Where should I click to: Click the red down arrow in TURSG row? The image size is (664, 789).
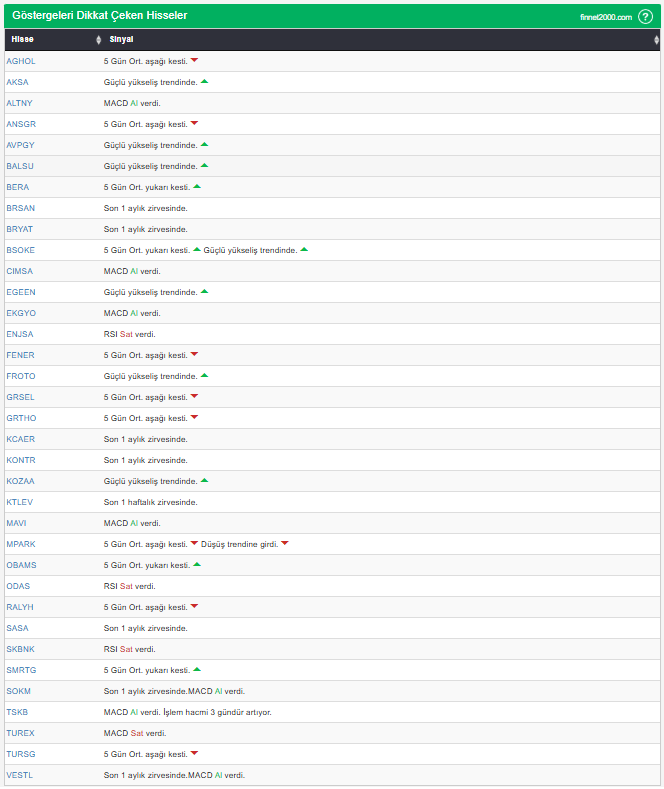[x=194, y=753]
